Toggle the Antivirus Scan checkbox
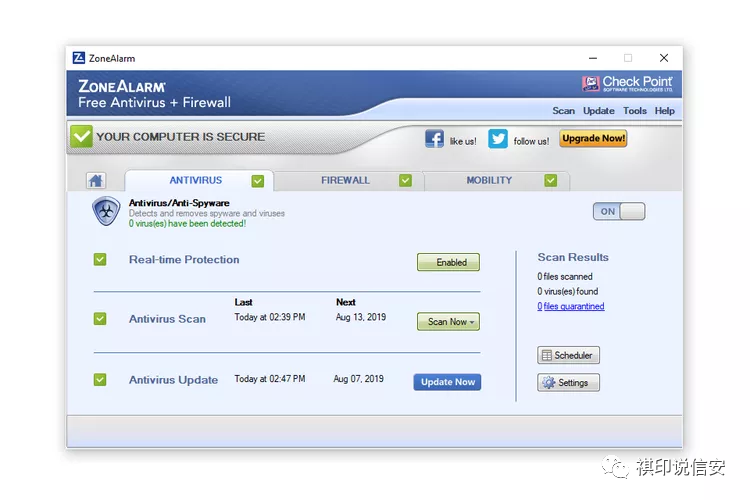 100,319
